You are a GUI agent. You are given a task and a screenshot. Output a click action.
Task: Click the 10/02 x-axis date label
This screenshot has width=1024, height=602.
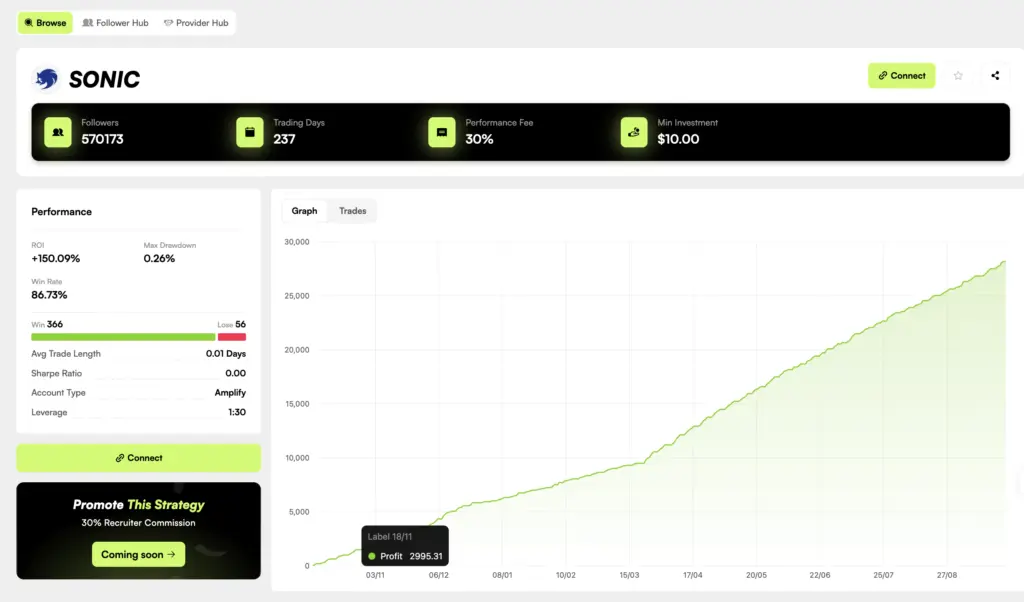pos(566,575)
